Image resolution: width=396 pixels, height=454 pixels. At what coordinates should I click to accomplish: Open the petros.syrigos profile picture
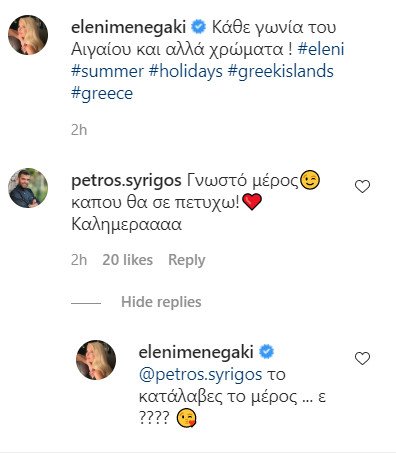pyautogui.click(x=28, y=188)
